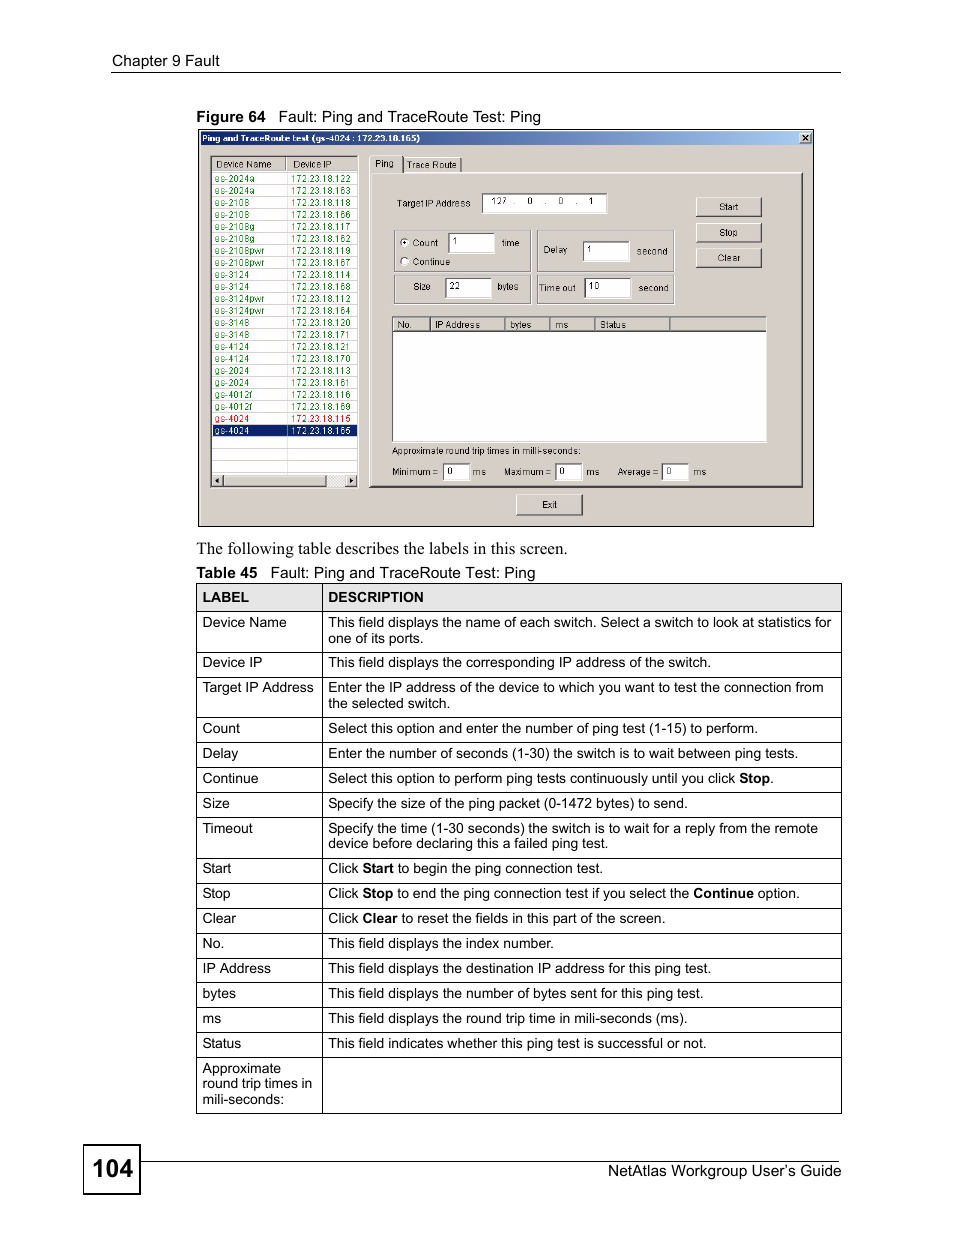954x1235 pixels.
Task: Click the device list scroll-left arrow
Action: tap(217, 481)
